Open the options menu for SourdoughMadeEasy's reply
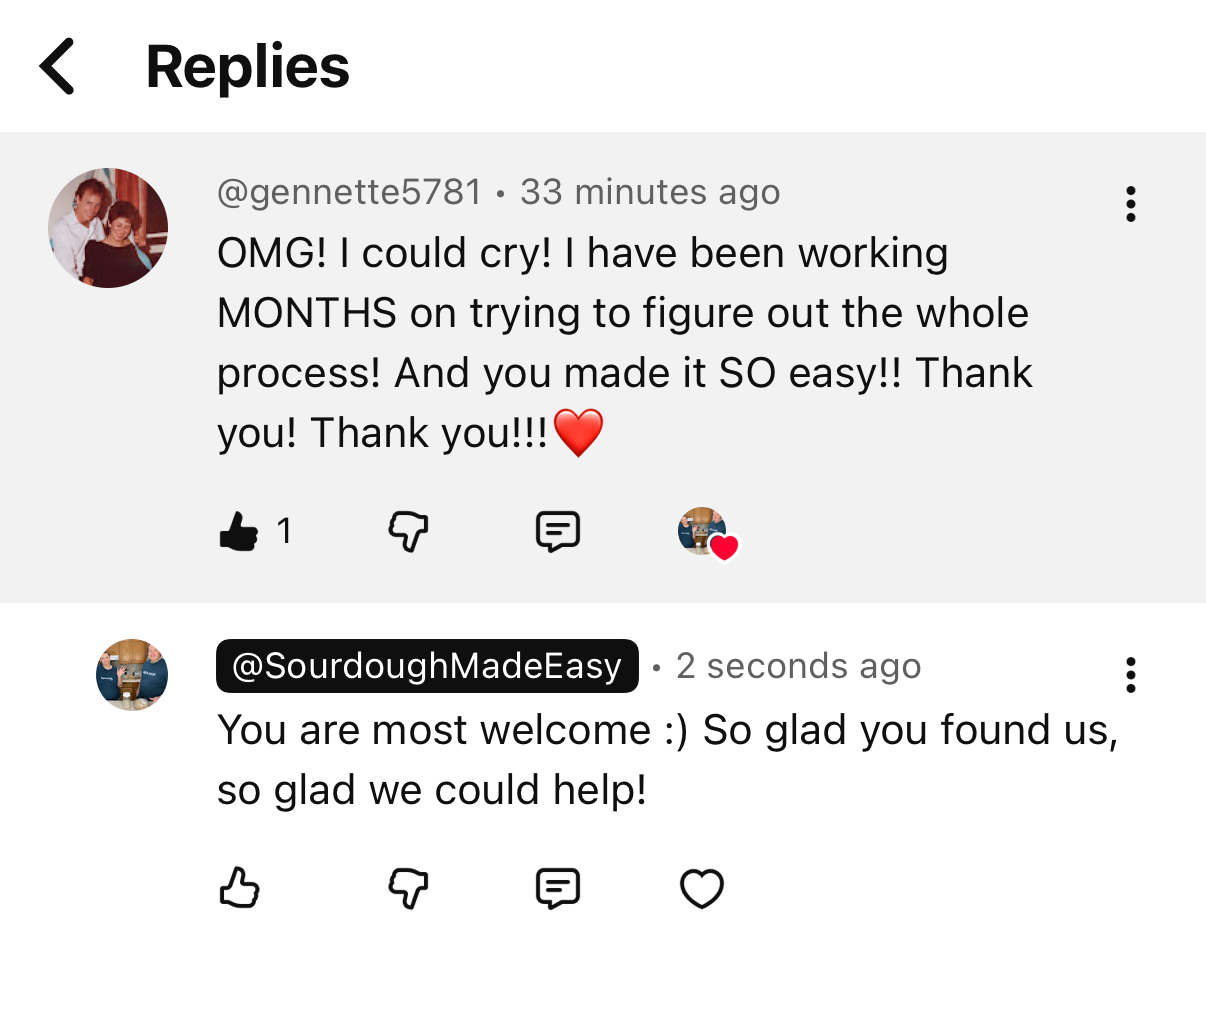1206x1032 pixels. click(1130, 675)
